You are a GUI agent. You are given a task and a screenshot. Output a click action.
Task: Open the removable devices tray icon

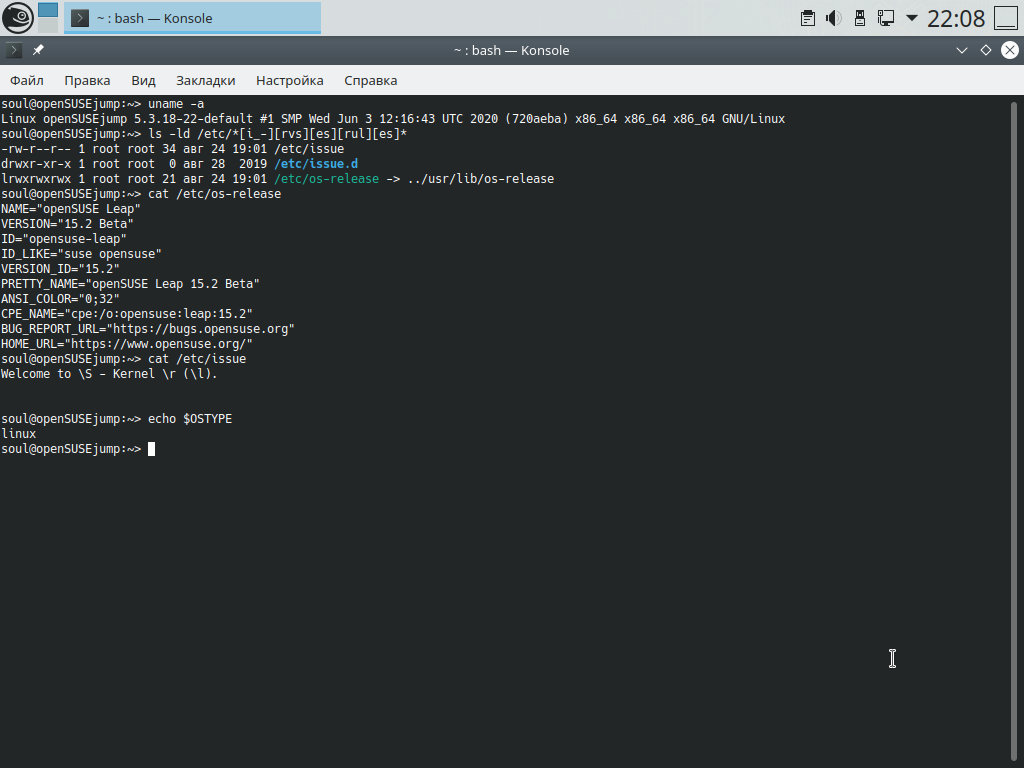[859, 18]
